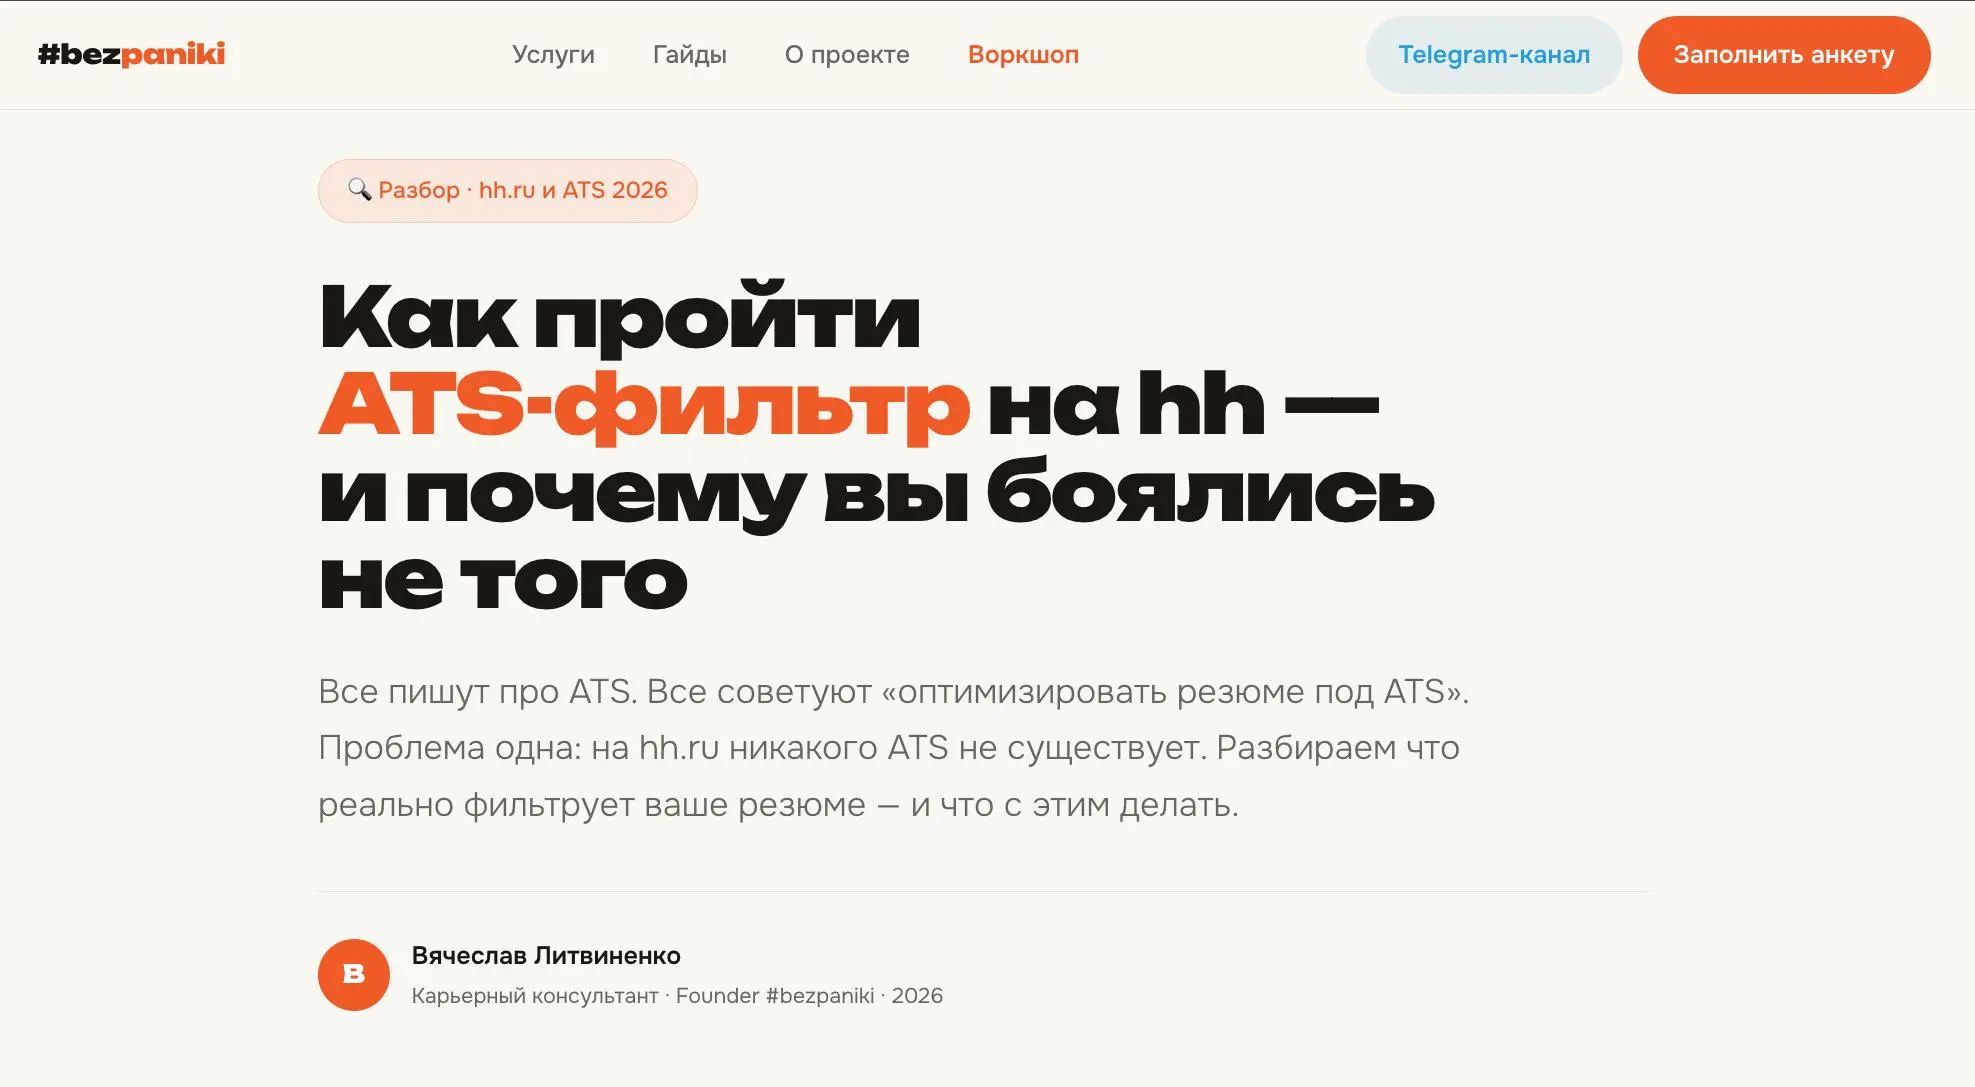Click the text Карьерный консультант · Founder #bezpaniki · 2026

pos(677,996)
